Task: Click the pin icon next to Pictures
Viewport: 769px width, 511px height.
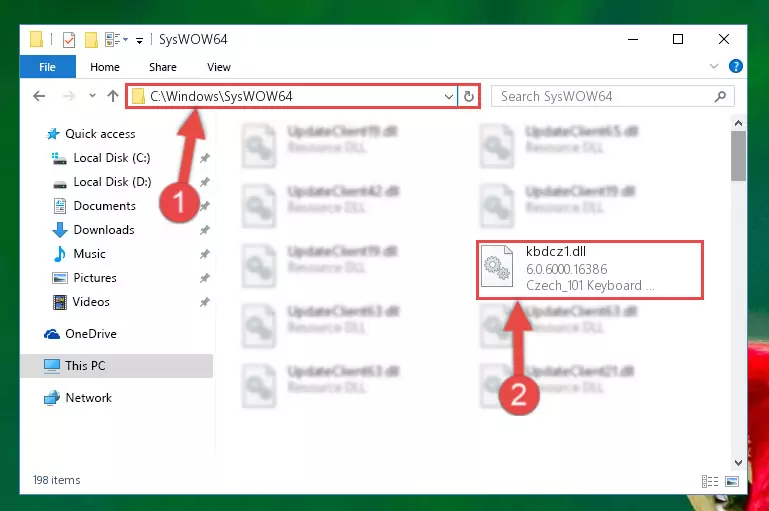Action: click(205, 278)
